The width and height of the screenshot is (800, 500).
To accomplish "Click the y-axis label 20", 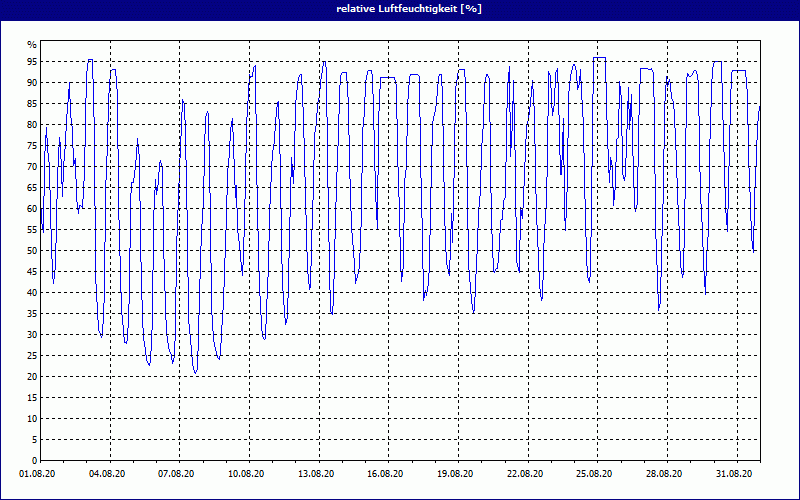I will tap(32, 377).
